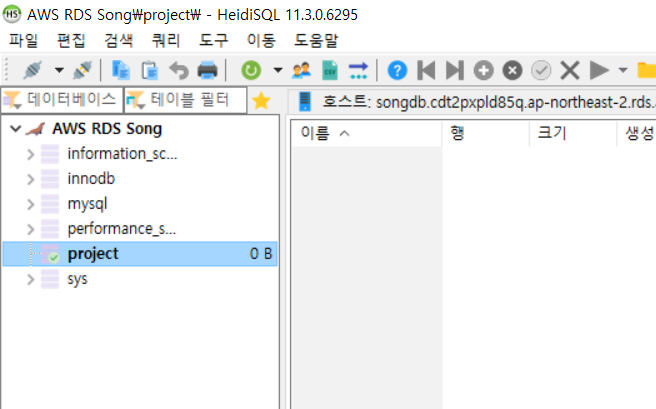Click the CSV import icon
Image resolution: width=656 pixels, height=409 pixels.
(330, 70)
